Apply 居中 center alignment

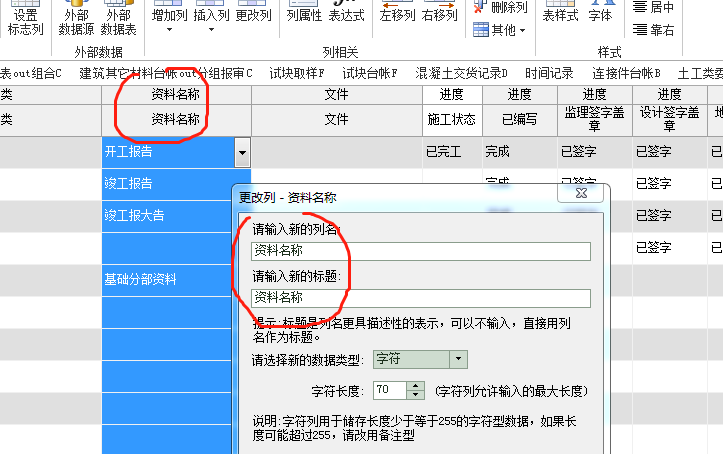[655, 7]
